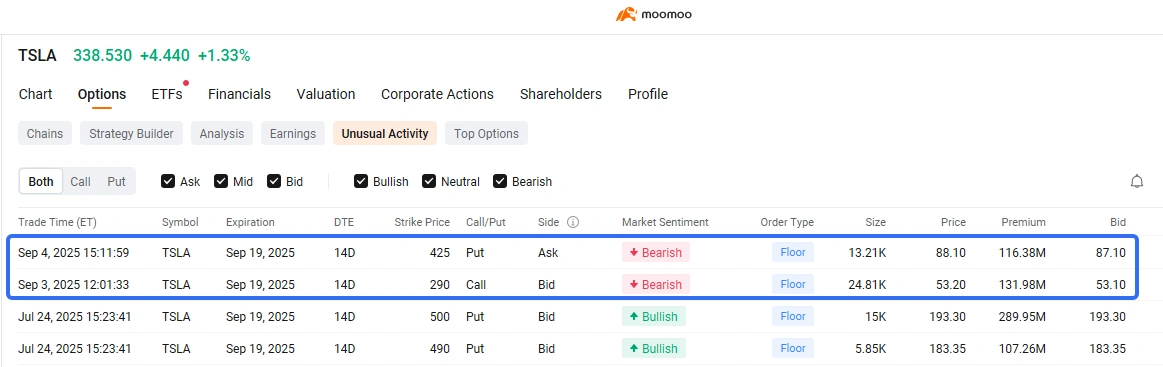This screenshot has width=1163, height=367.
Task: Click the Side column info icon
Action: [573, 222]
